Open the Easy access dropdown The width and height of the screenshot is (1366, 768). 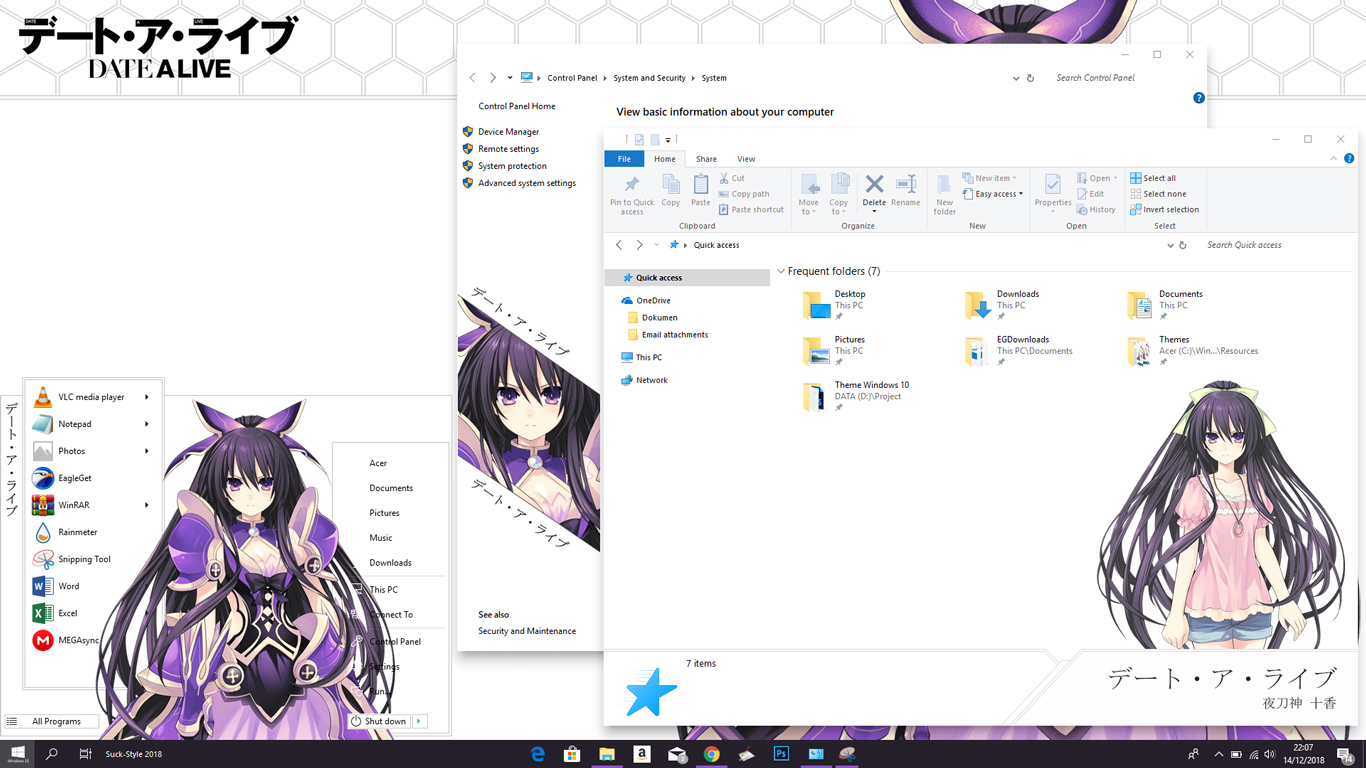tap(994, 194)
